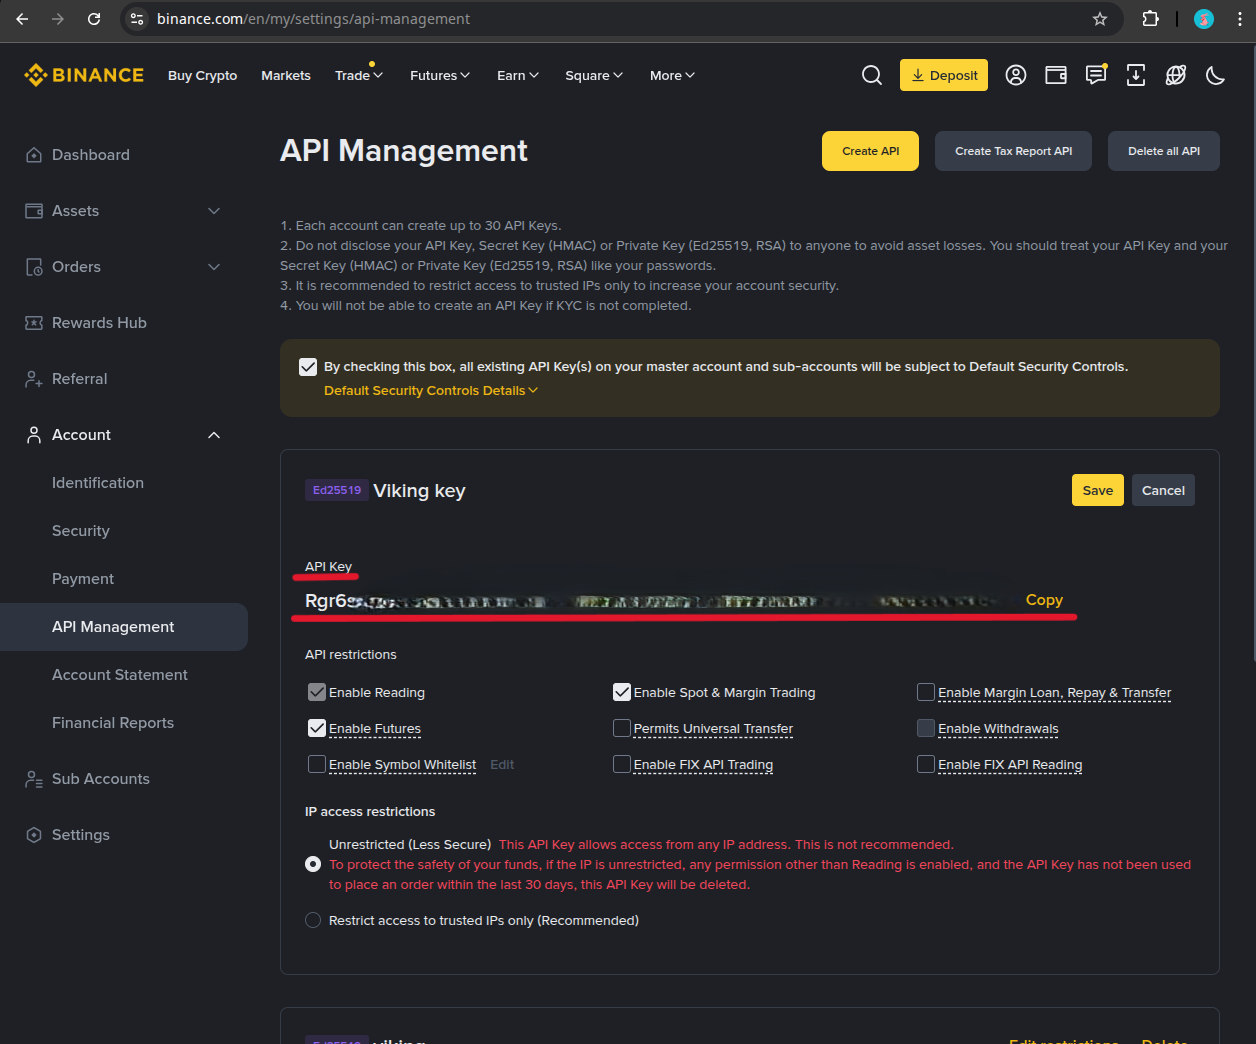Click the browser back arrow
Viewport: 1256px width, 1044px height.
[22, 19]
